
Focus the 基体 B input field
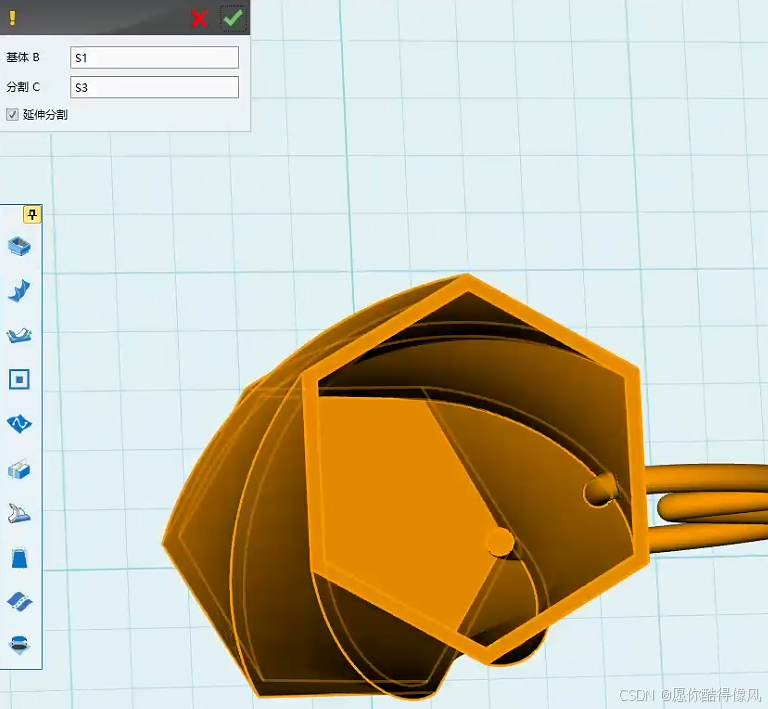click(154, 58)
